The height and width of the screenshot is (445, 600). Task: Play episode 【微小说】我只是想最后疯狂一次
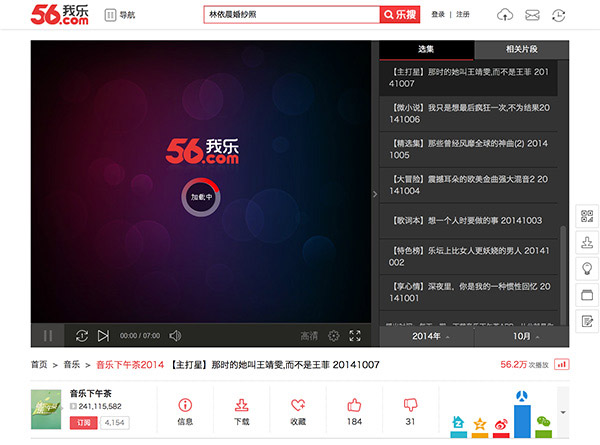click(x=468, y=114)
